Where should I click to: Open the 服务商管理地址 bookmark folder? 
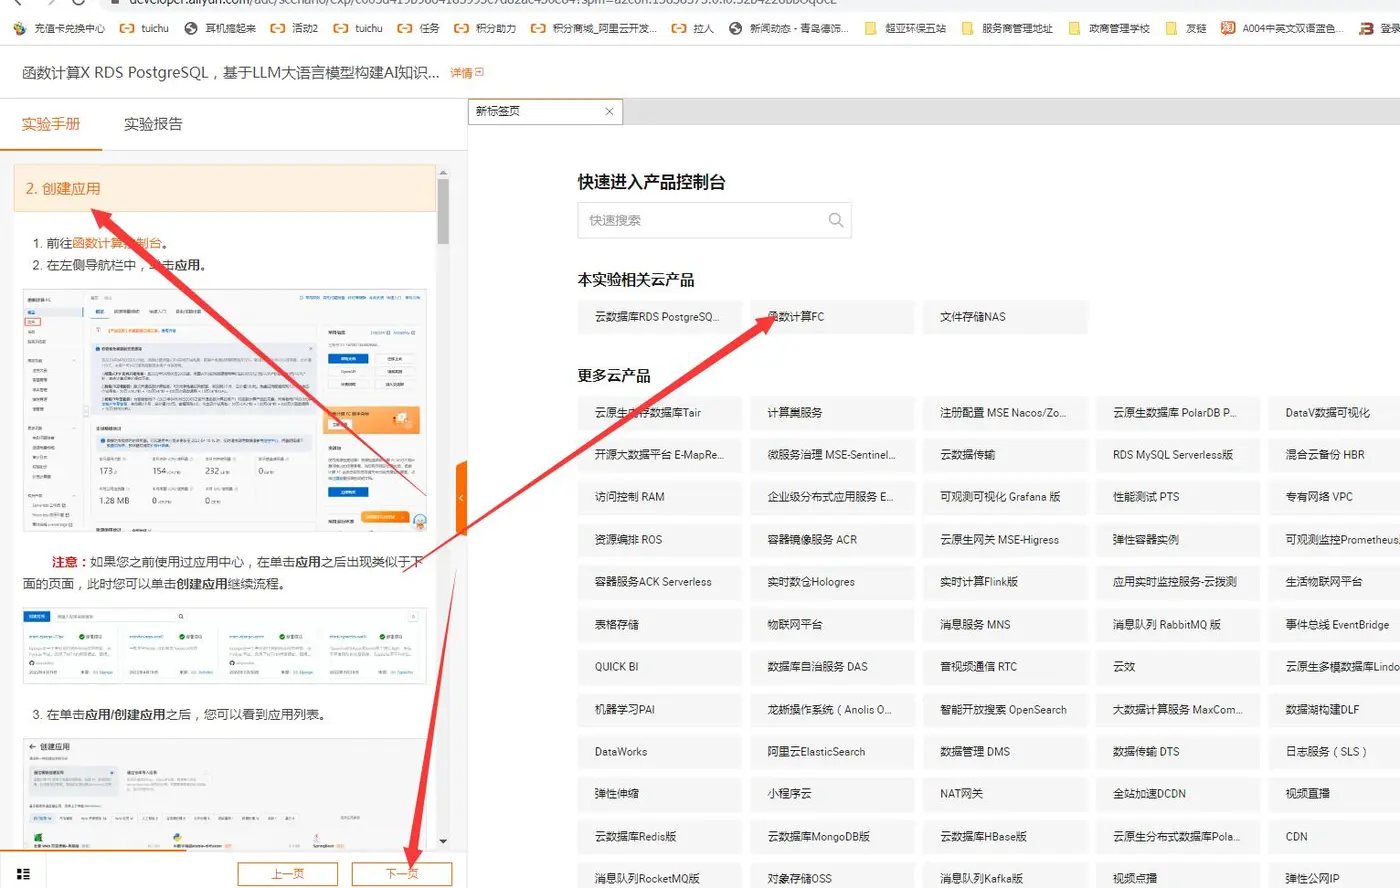[1007, 28]
